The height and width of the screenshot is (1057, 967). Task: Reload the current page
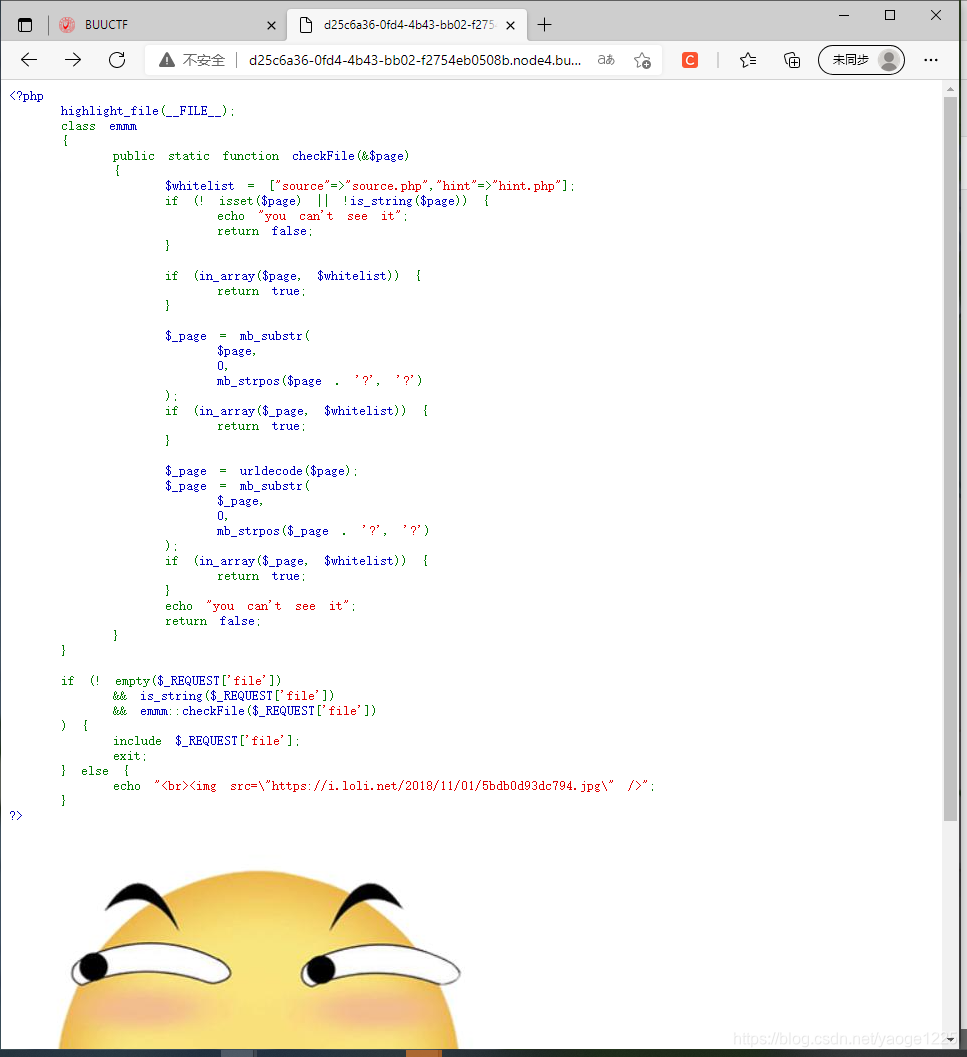pos(117,60)
